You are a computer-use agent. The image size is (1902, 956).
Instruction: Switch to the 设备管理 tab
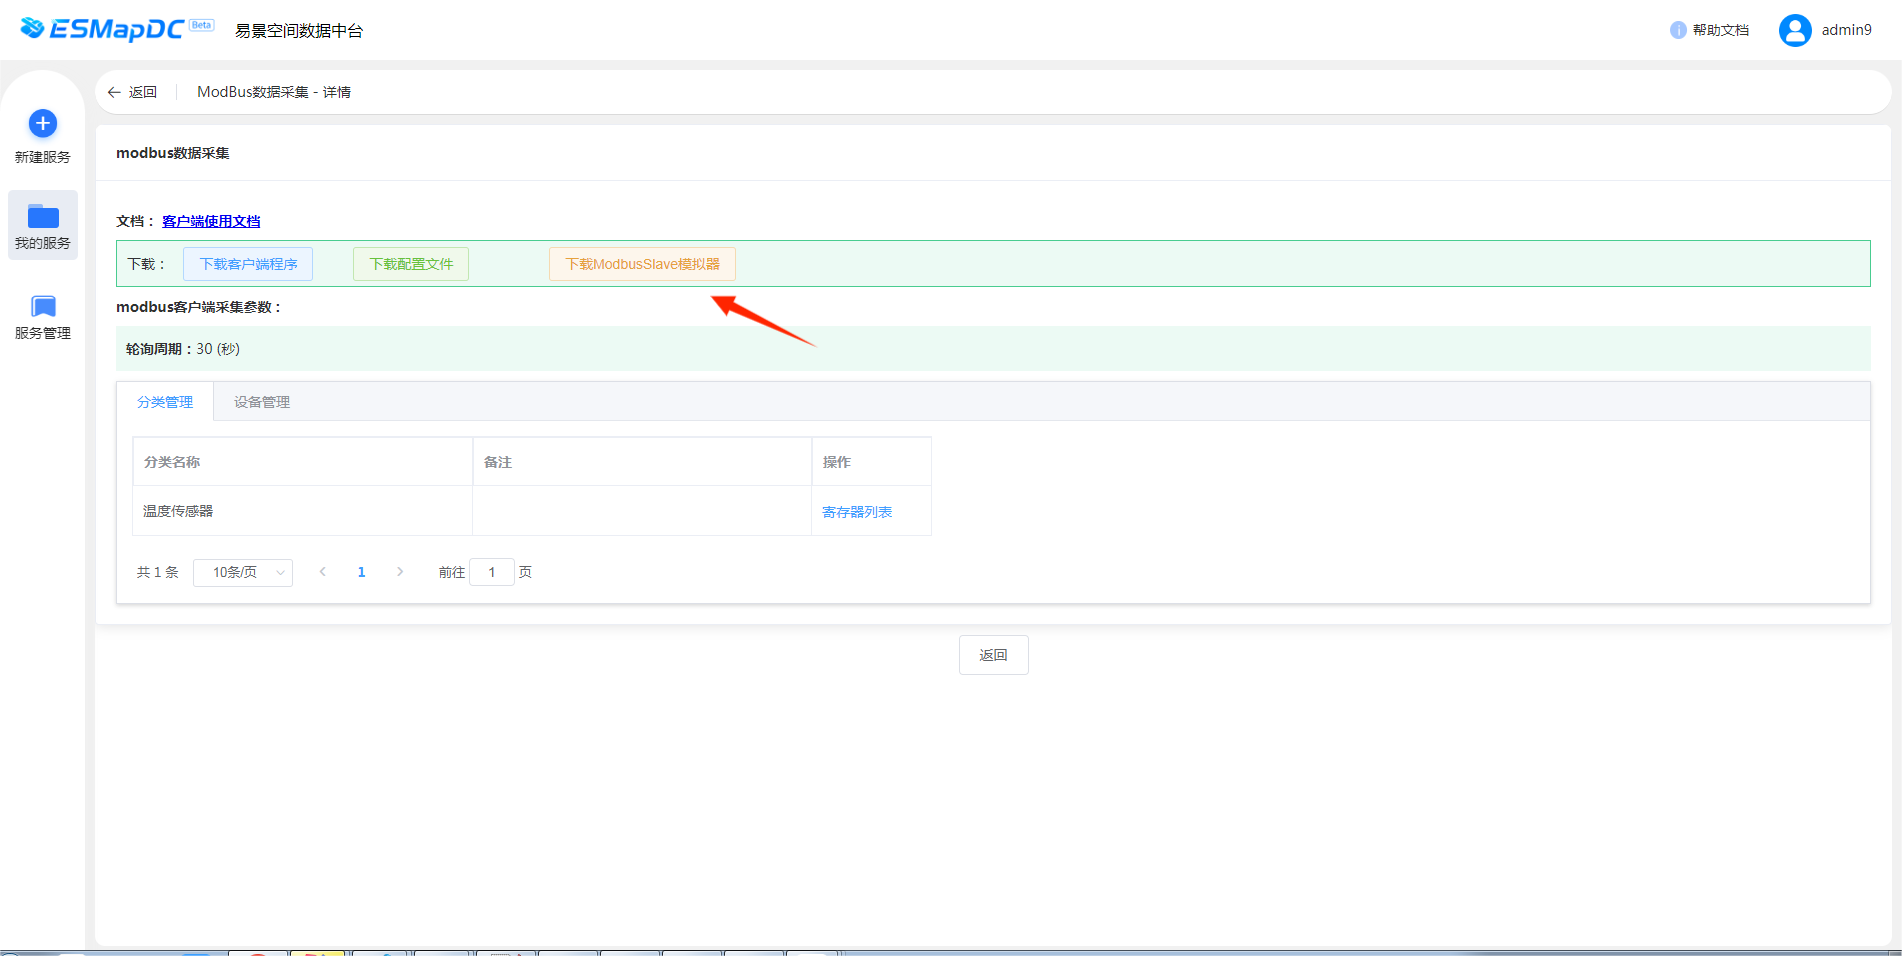point(262,402)
